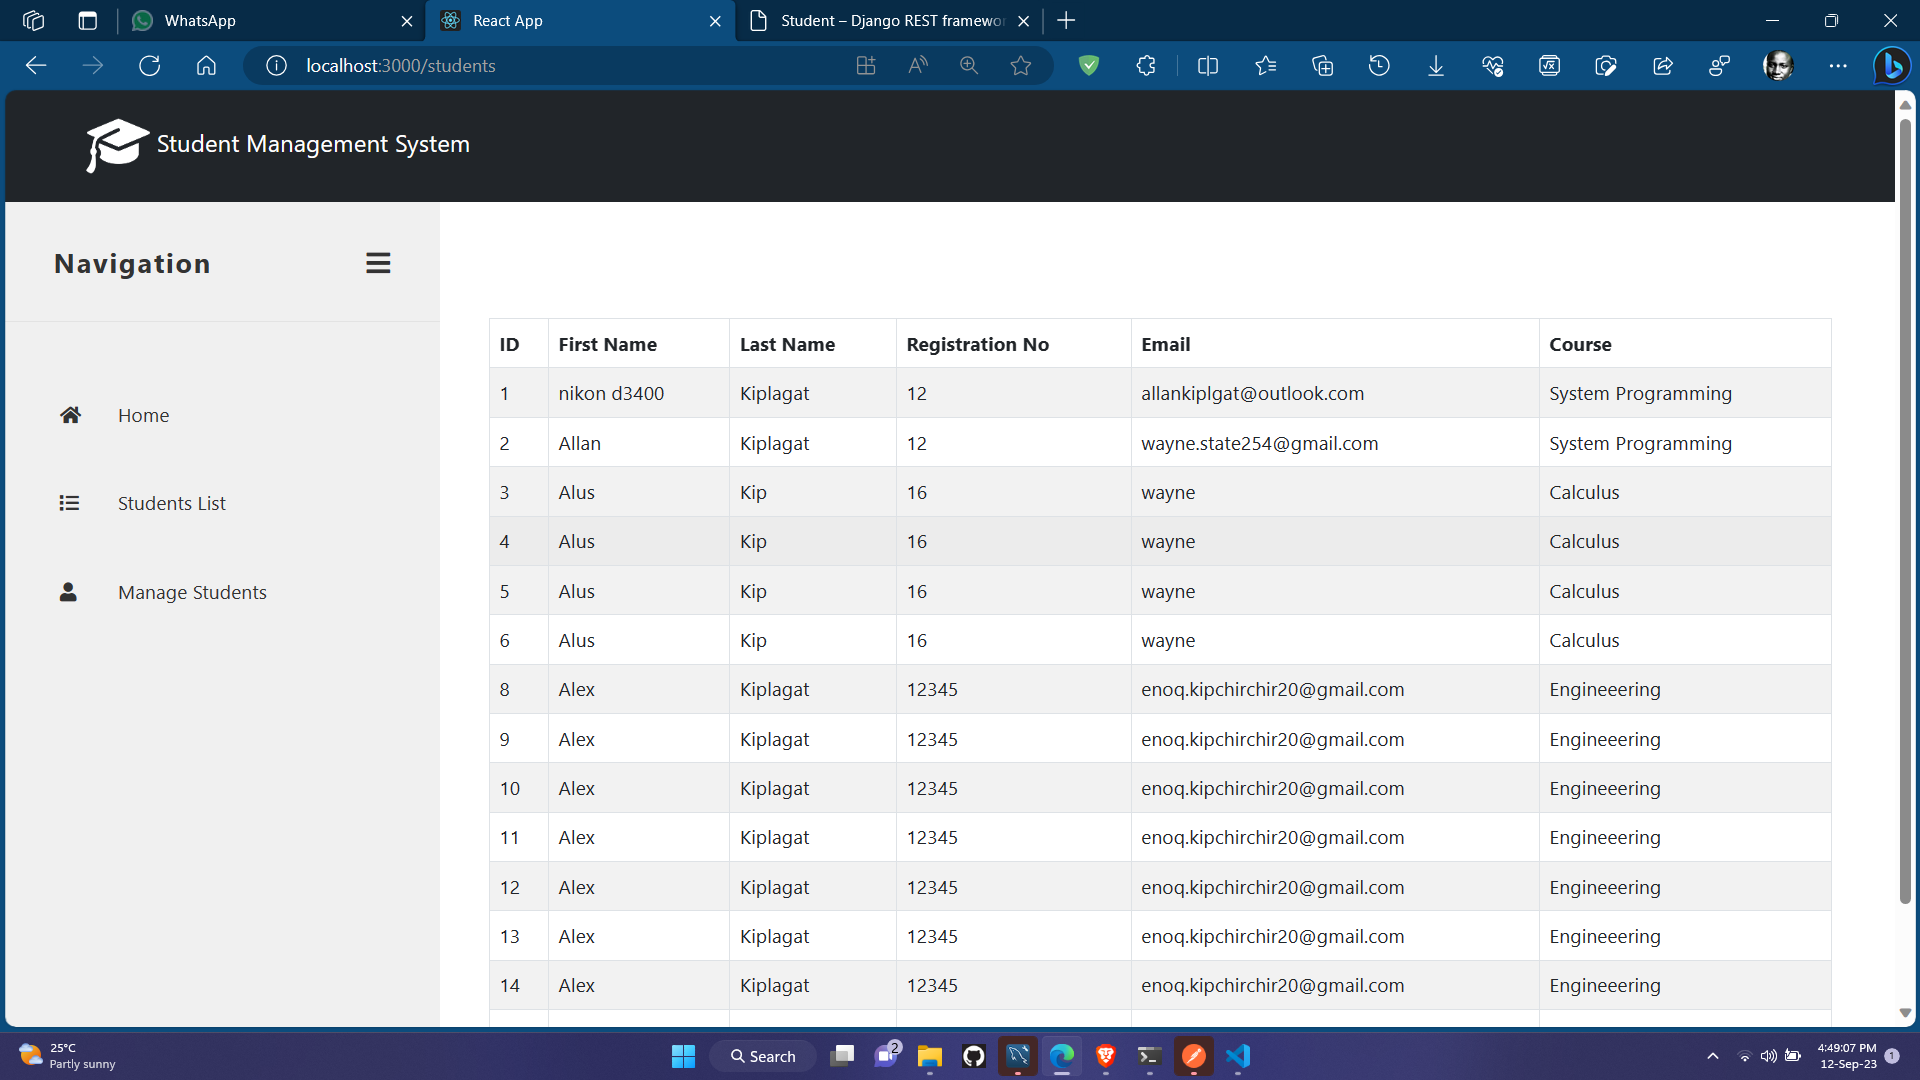
Task: Start a Web Capture screenshot
Action: pyautogui.click(x=1606, y=65)
